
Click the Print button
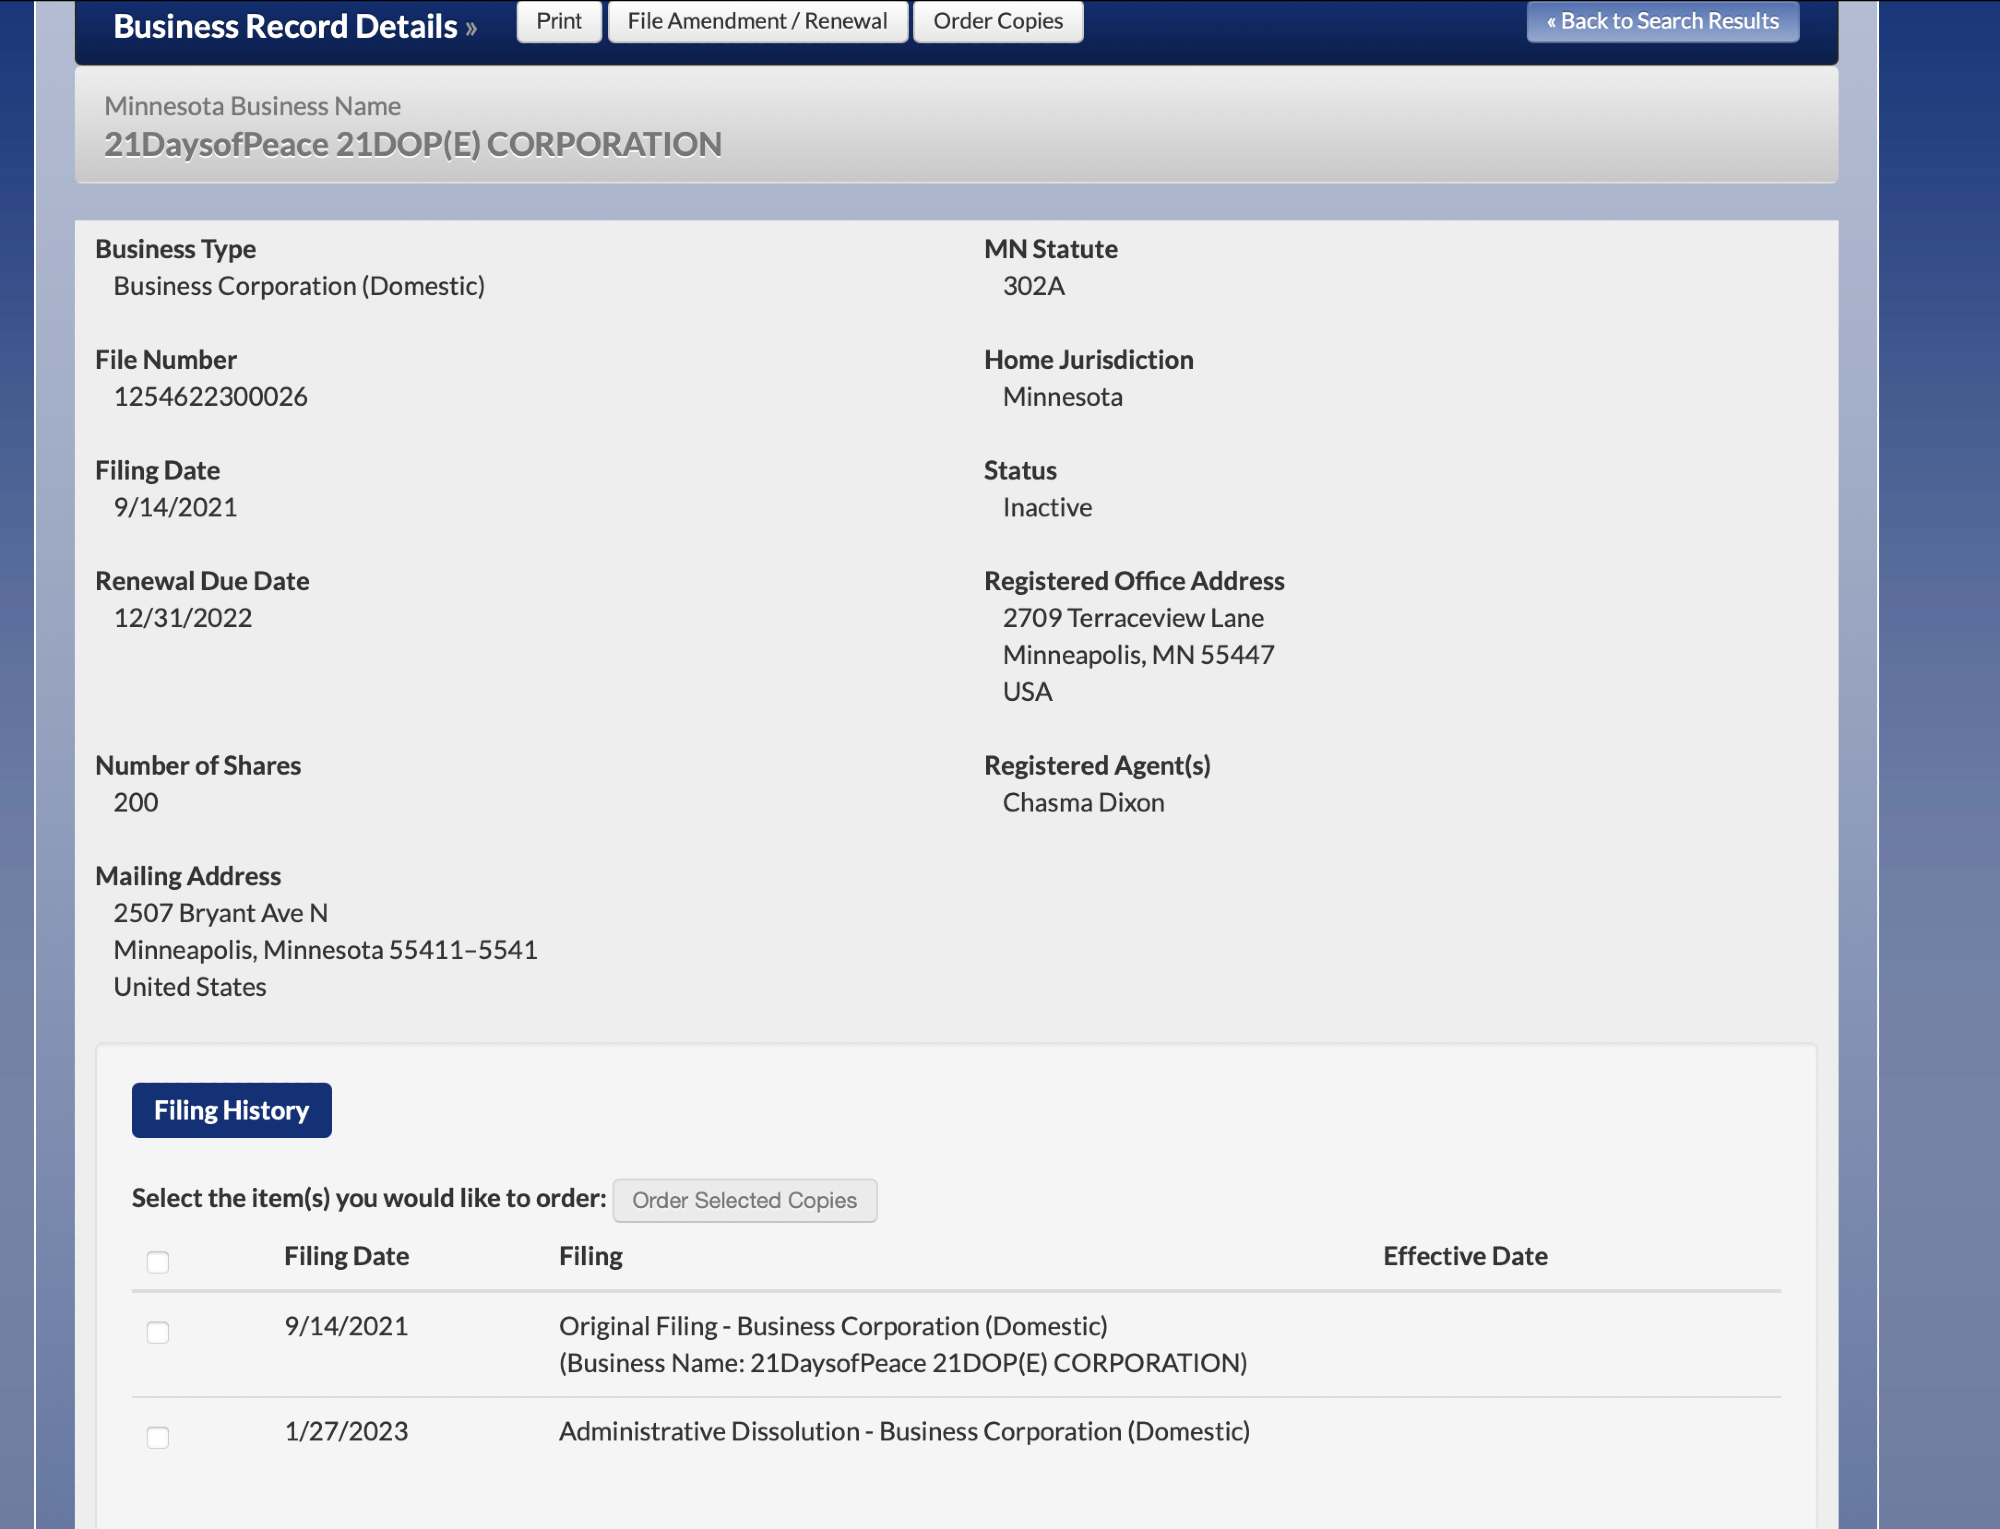tap(558, 21)
